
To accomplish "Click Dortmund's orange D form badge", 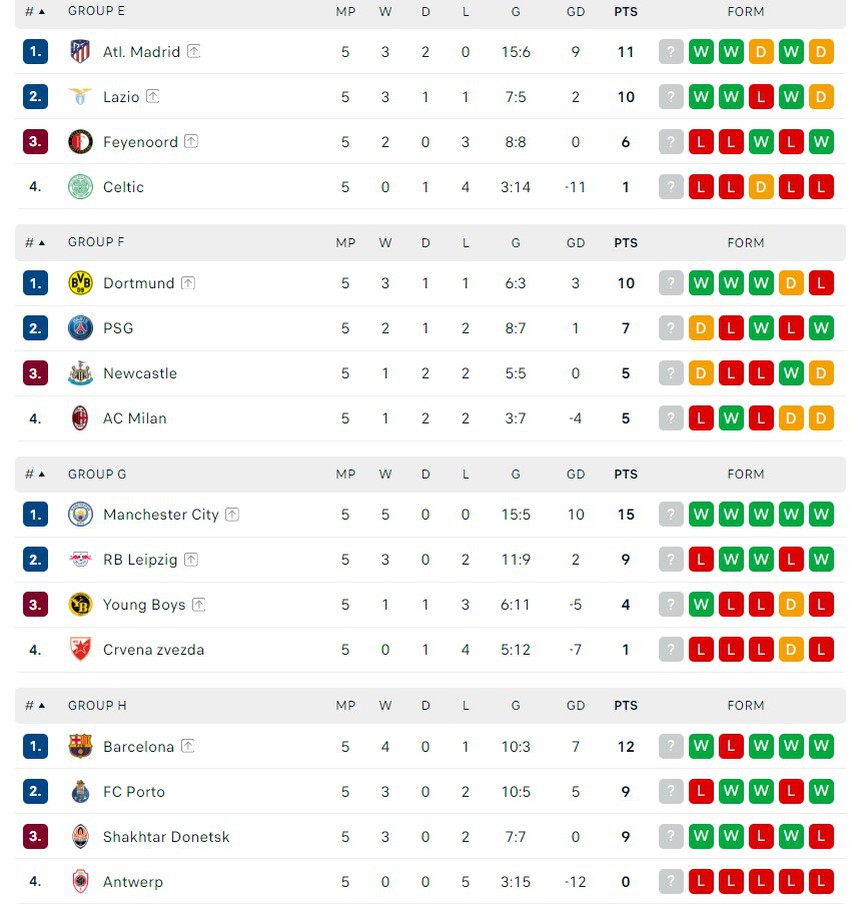I will click(x=791, y=283).
